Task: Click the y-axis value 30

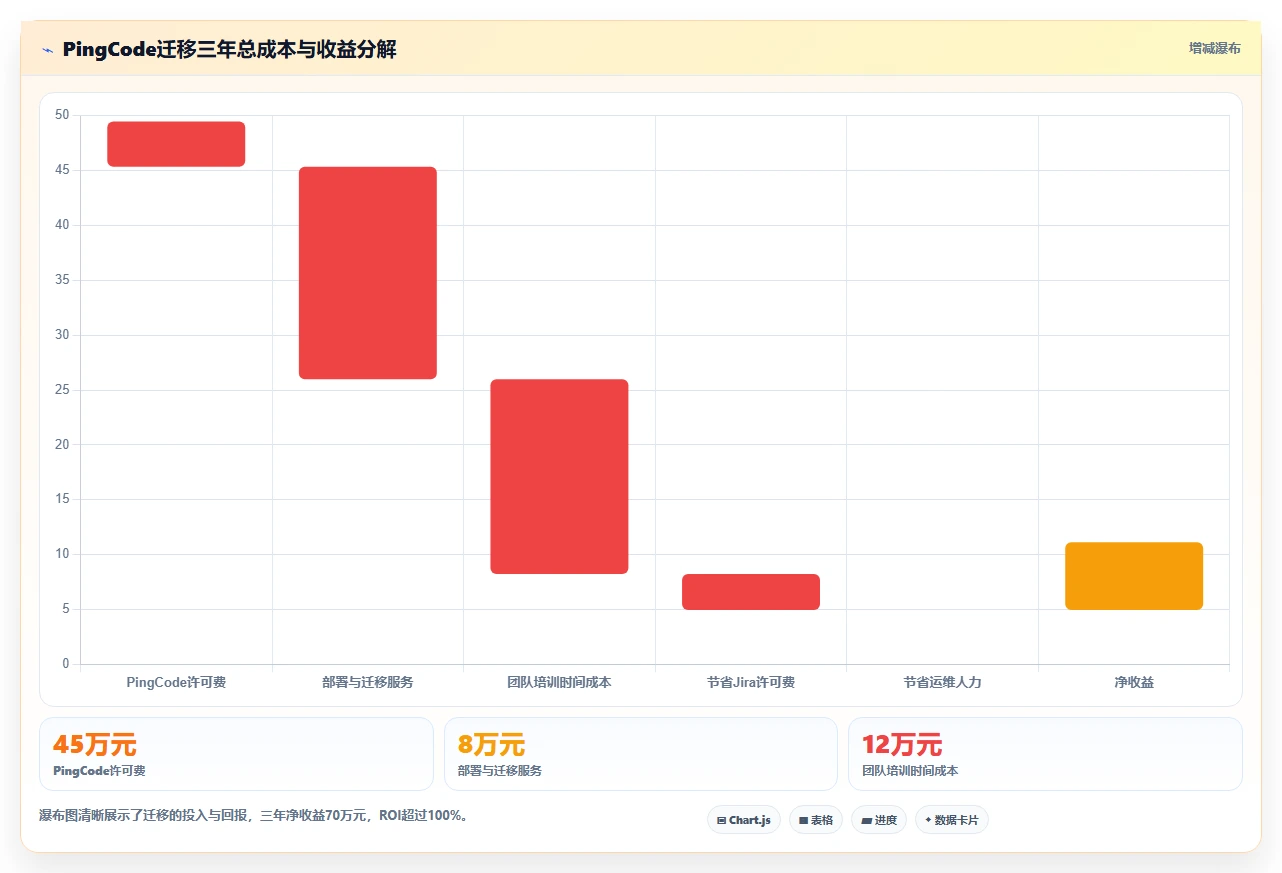Action: click(62, 335)
